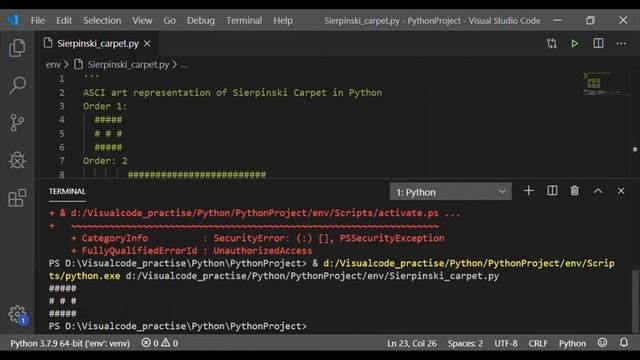The width and height of the screenshot is (640, 360).
Task: Run Python file with green play icon
Action: click(x=575, y=43)
